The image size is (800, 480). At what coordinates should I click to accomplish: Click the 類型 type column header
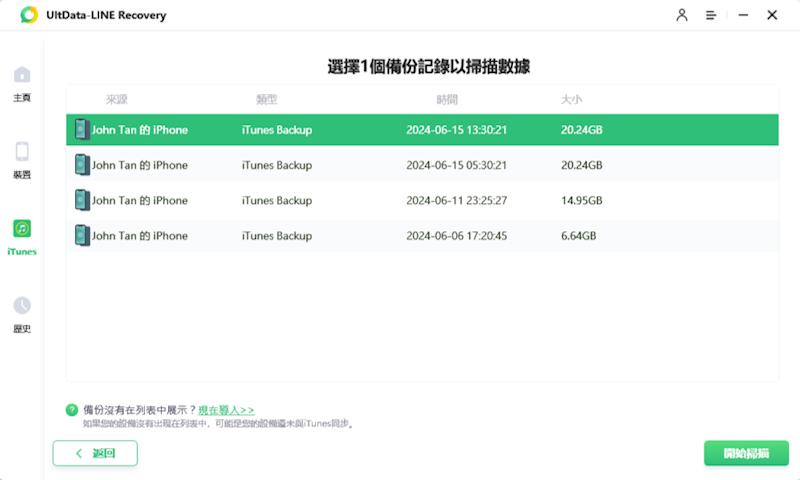(x=266, y=100)
